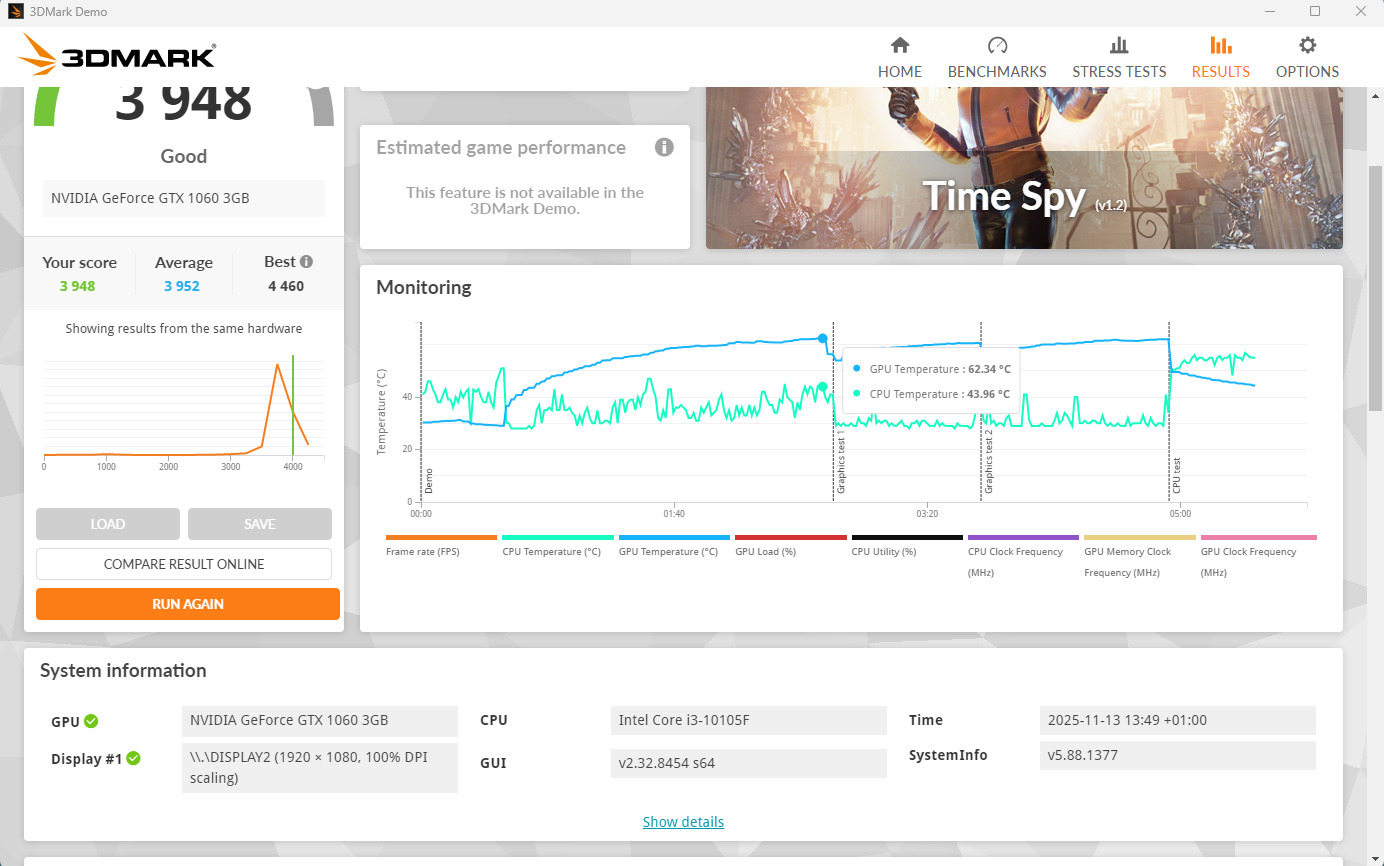Toggle GPU Memory Clock Frequency legend series
Viewport: 1384px width, 866px height.
(x=1139, y=557)
